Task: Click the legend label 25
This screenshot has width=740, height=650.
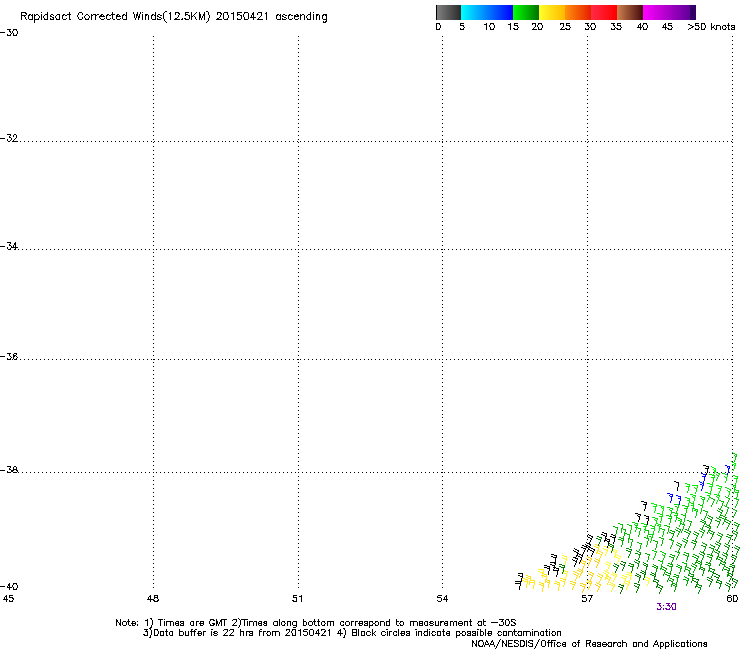Action: pos(565,27)
